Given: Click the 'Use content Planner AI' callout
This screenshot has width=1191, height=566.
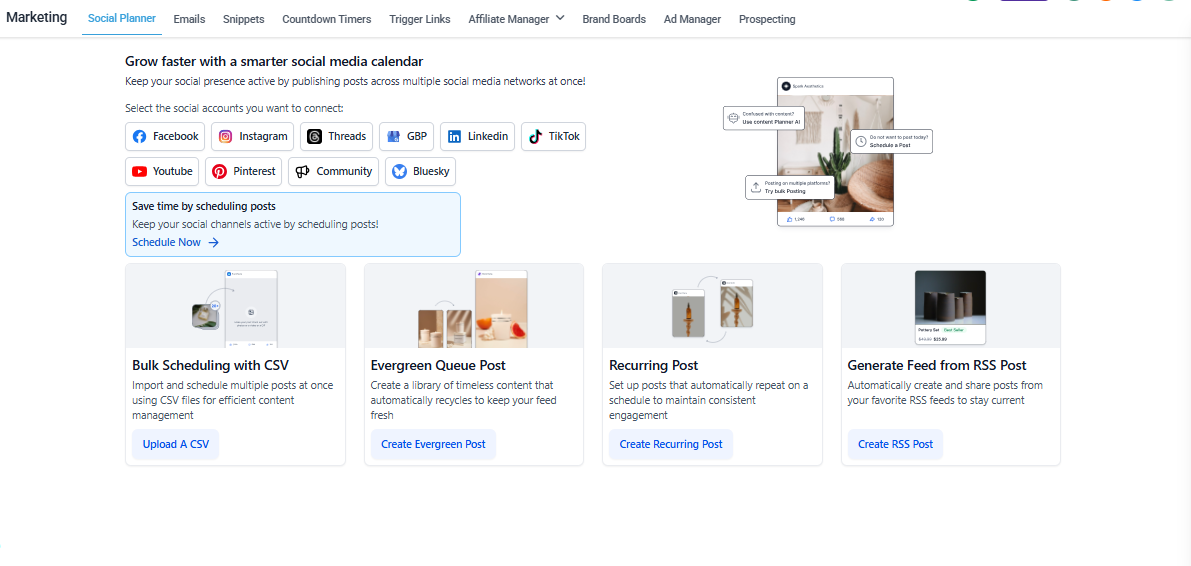Looking at the screenshot, I should pos(763,118).
